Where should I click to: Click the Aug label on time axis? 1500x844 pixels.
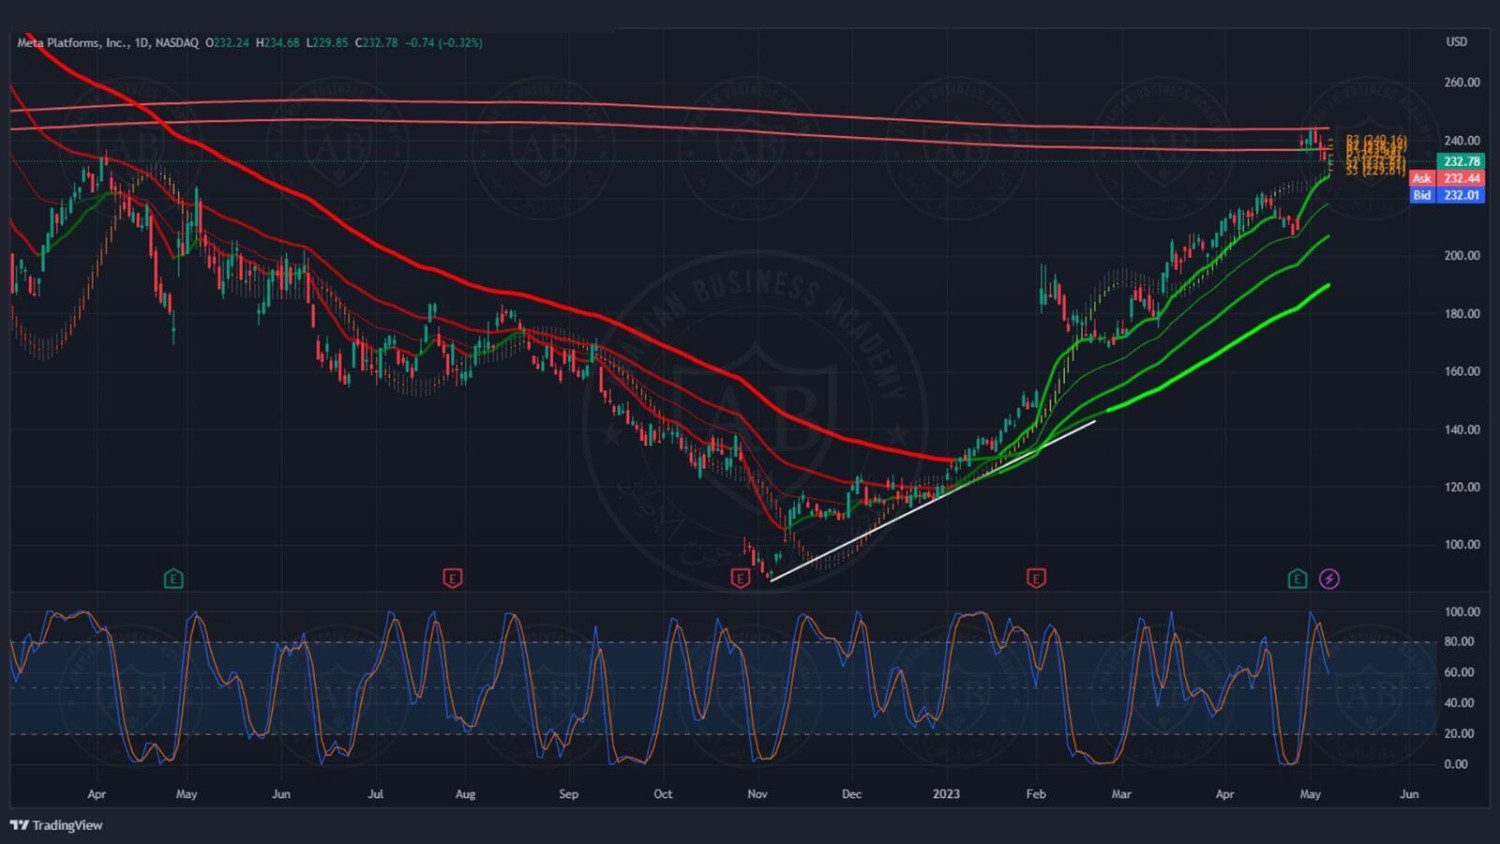pos(465,794)
